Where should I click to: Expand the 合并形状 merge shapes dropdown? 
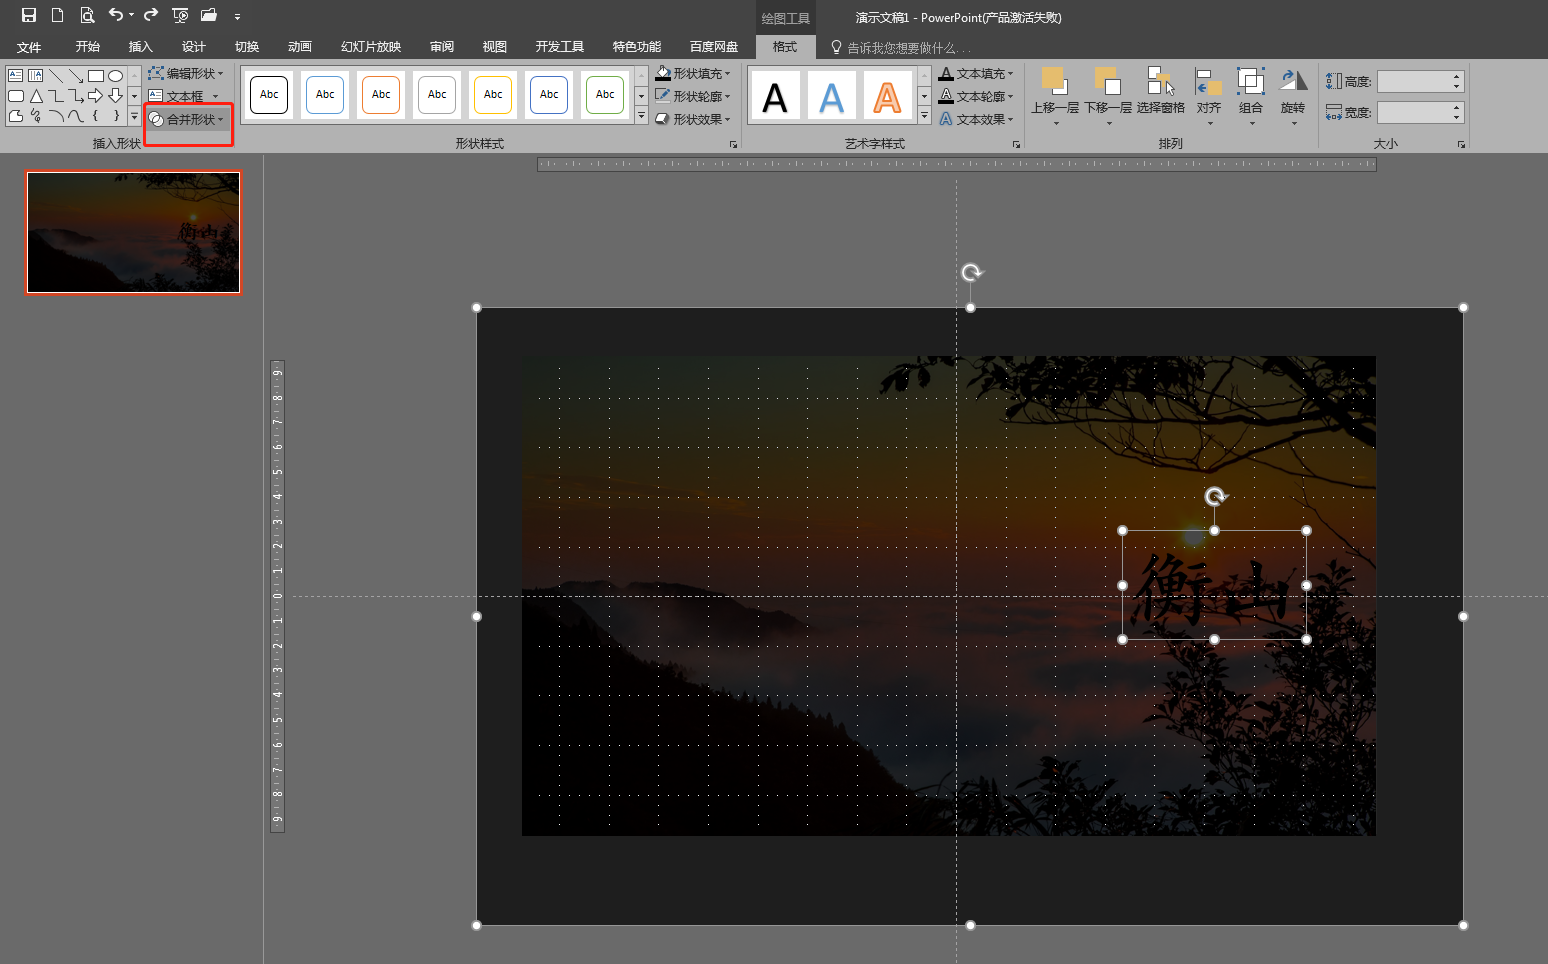[x=188, y=120]
